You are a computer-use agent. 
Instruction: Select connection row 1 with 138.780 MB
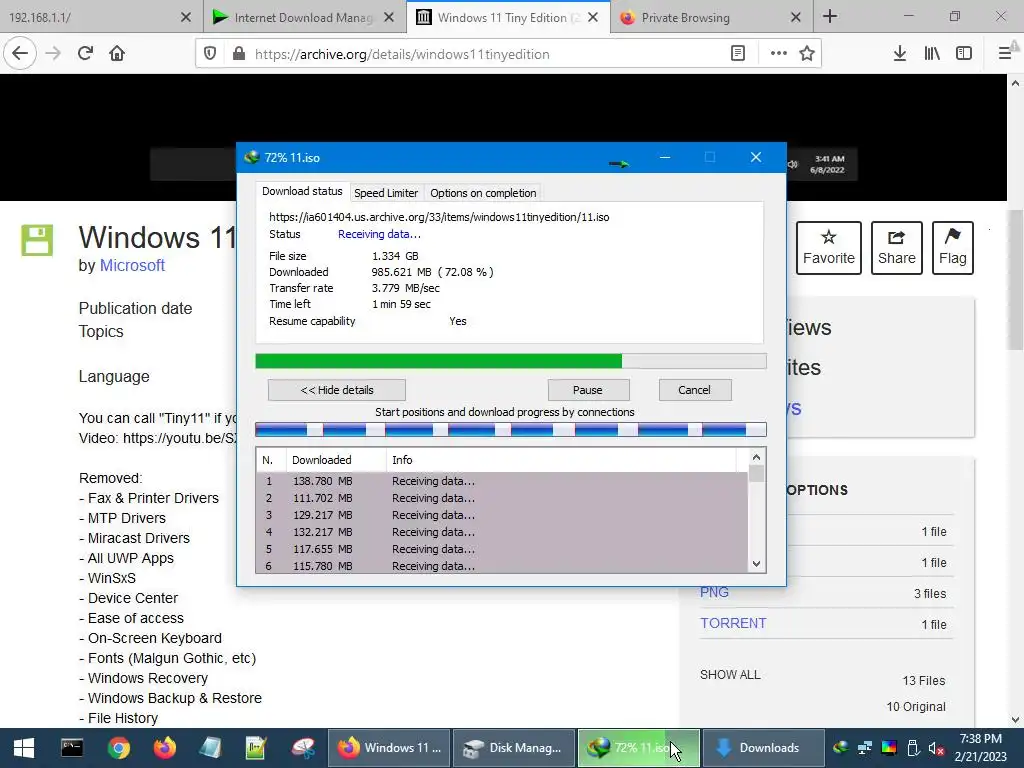pos(502,481)
